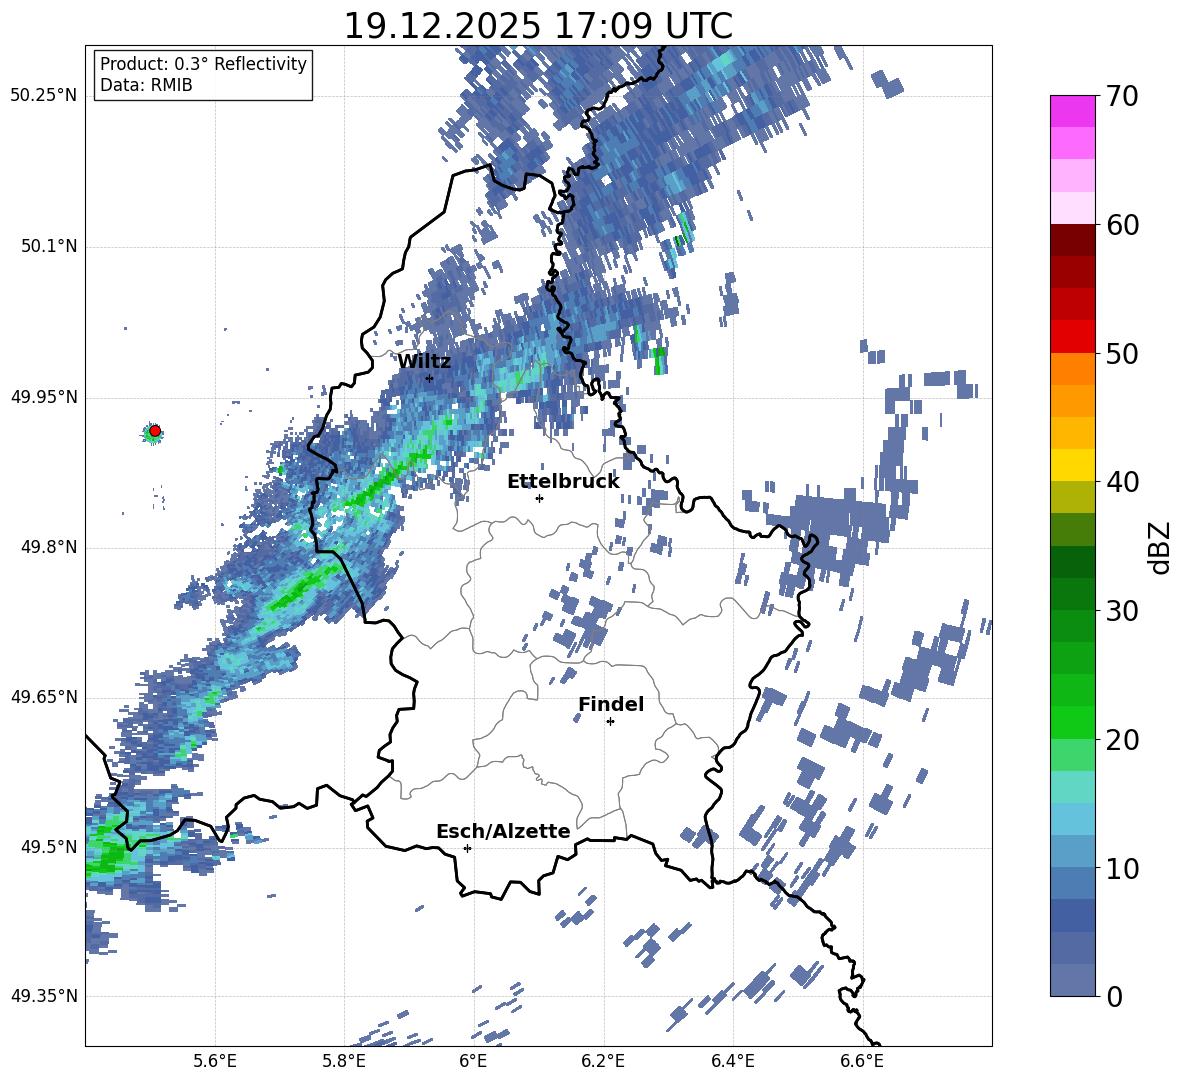The width and height of the screenshot is (1184, 1081).
Task: Click the Esch/Alzette city label
Action: point(503,832)
